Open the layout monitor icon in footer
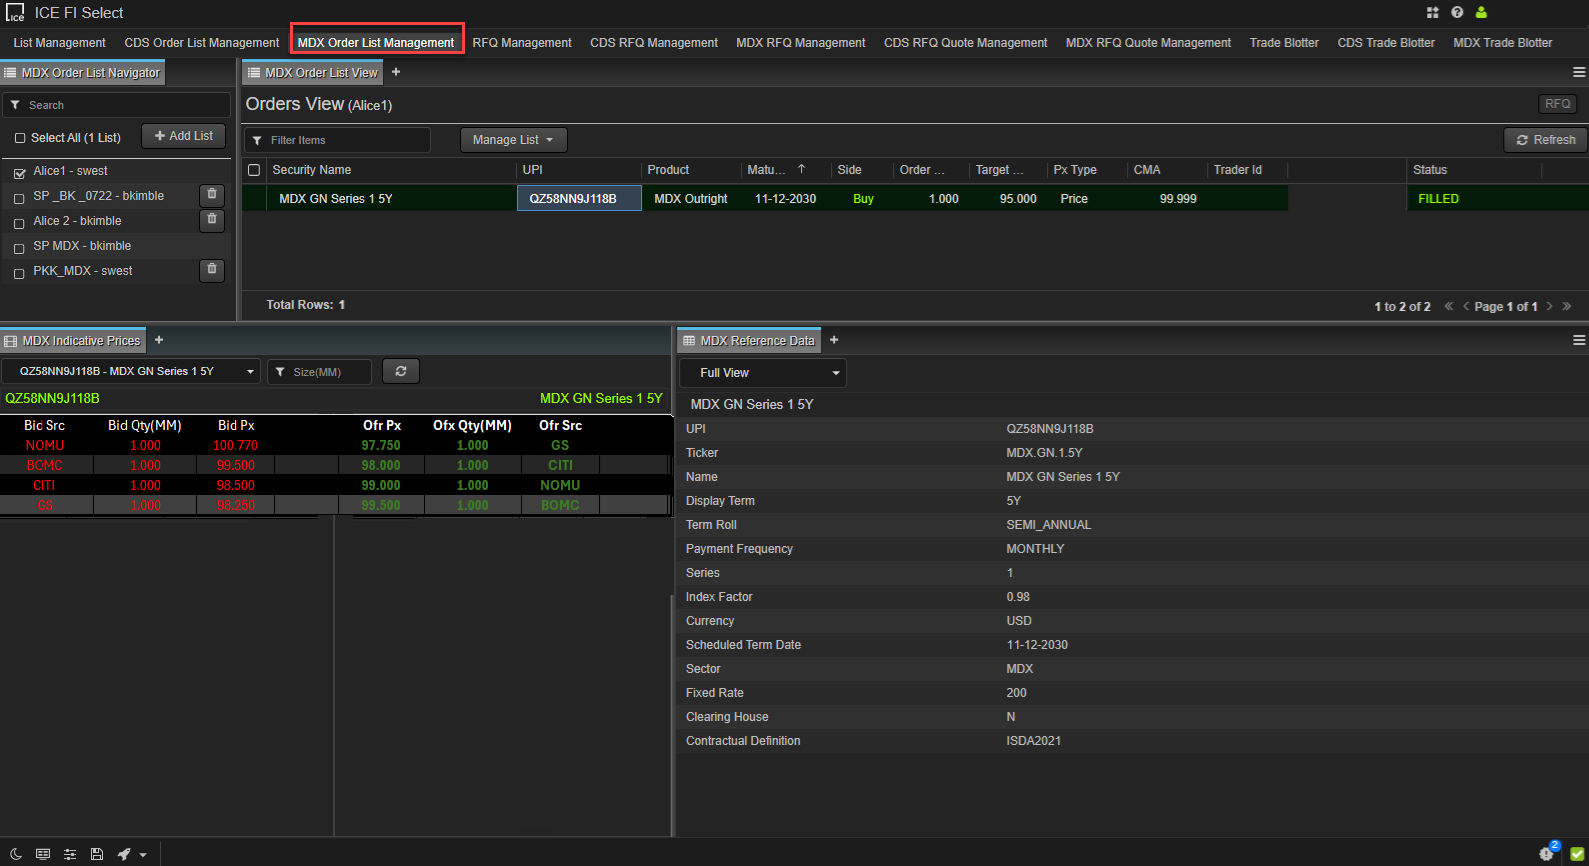 (43, 854)
